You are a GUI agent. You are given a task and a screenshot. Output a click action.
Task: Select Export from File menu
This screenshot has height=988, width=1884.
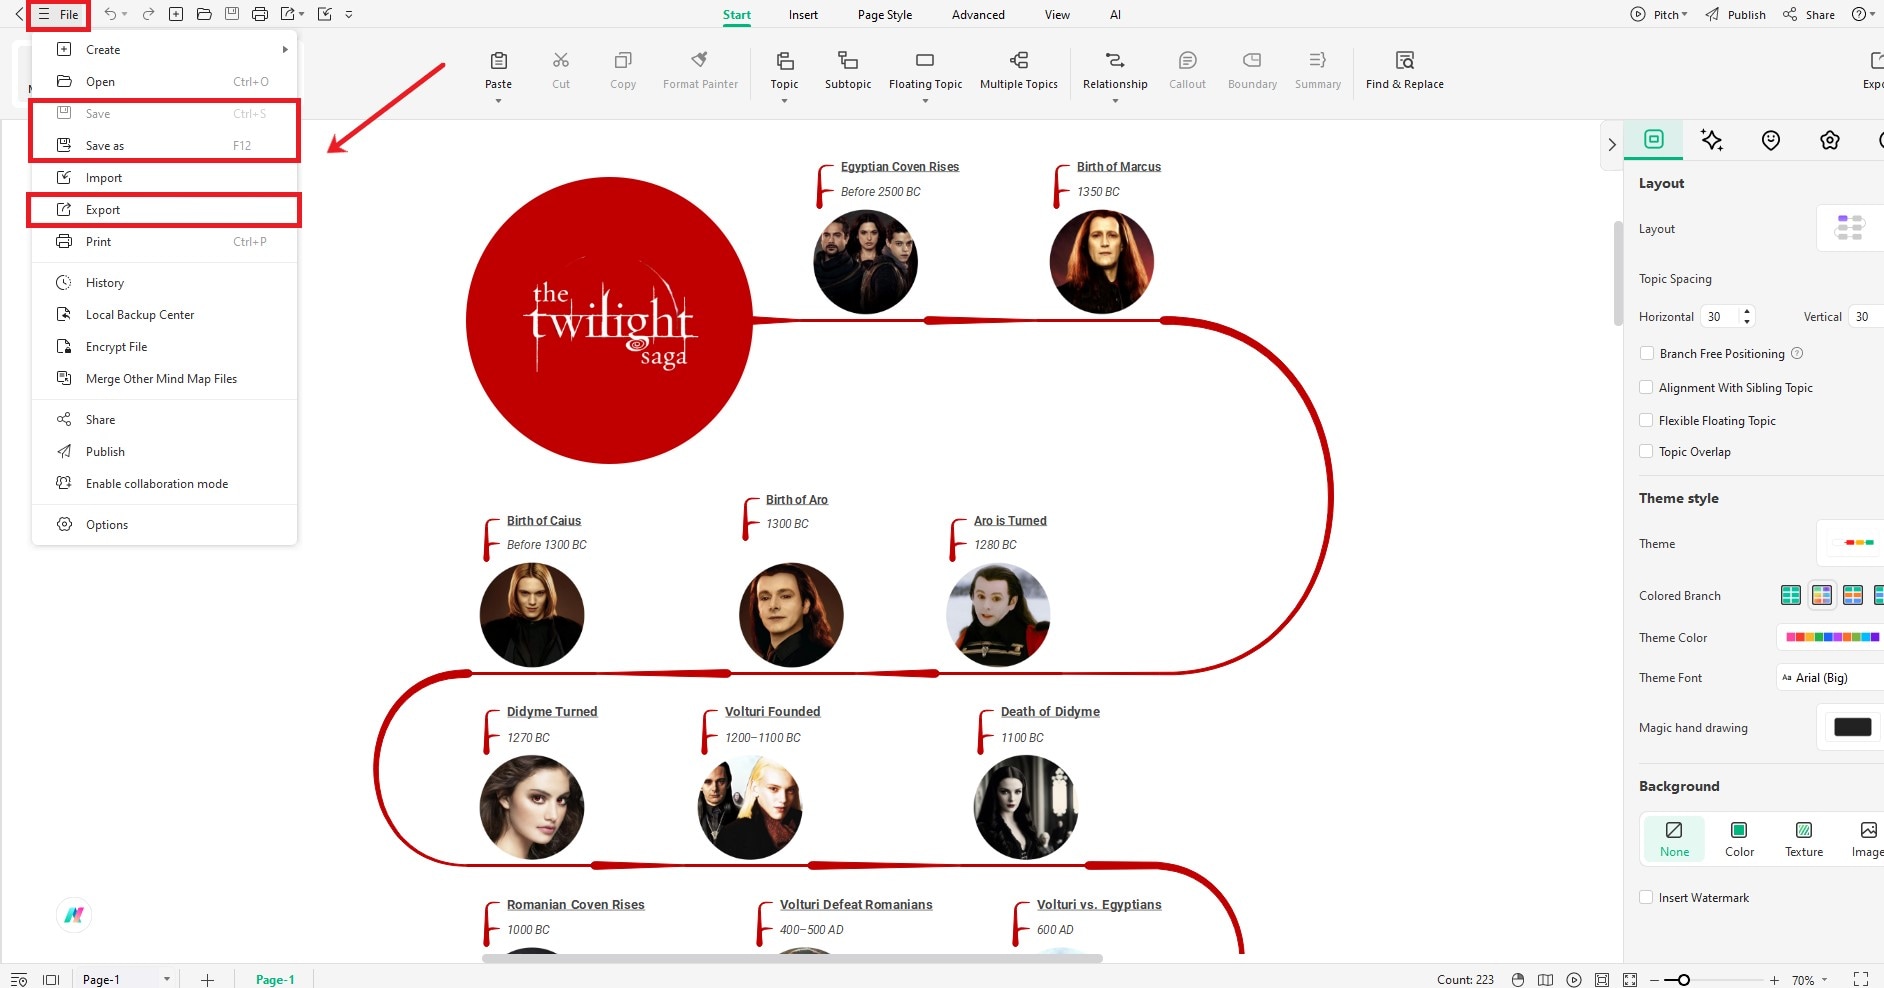click(164, 210)
